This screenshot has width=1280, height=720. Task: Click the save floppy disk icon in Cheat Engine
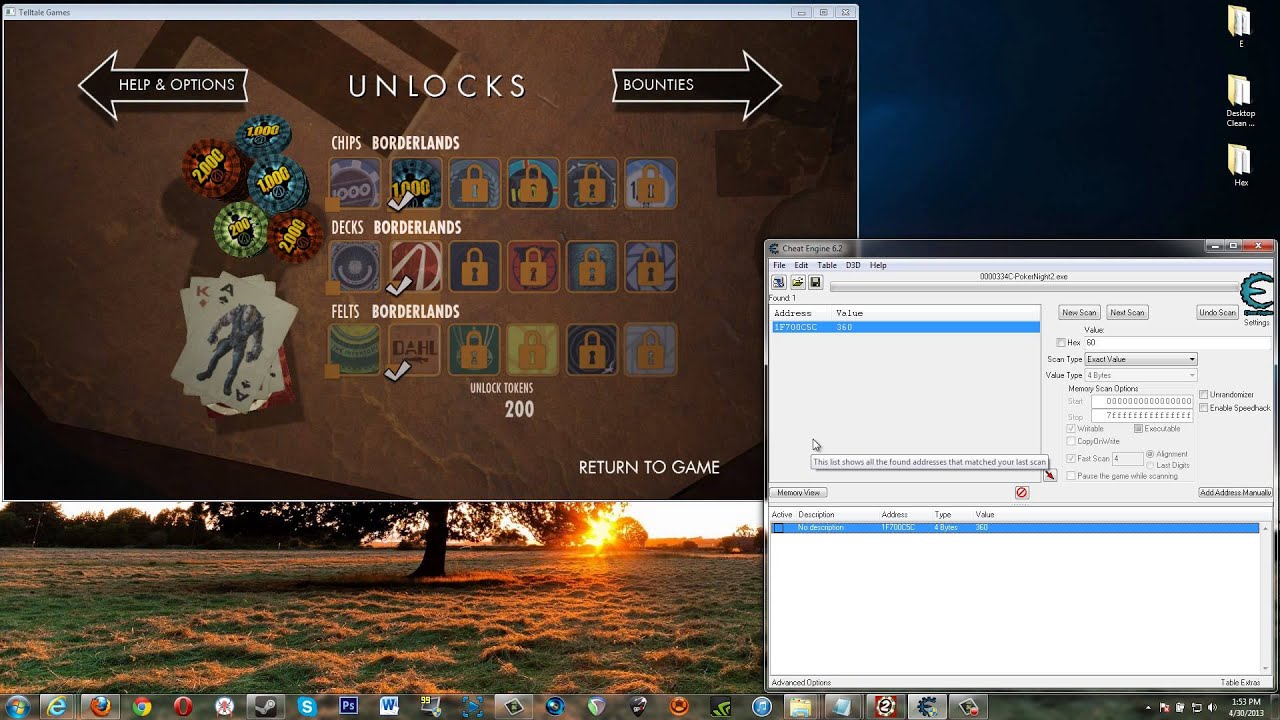[816, 283]
